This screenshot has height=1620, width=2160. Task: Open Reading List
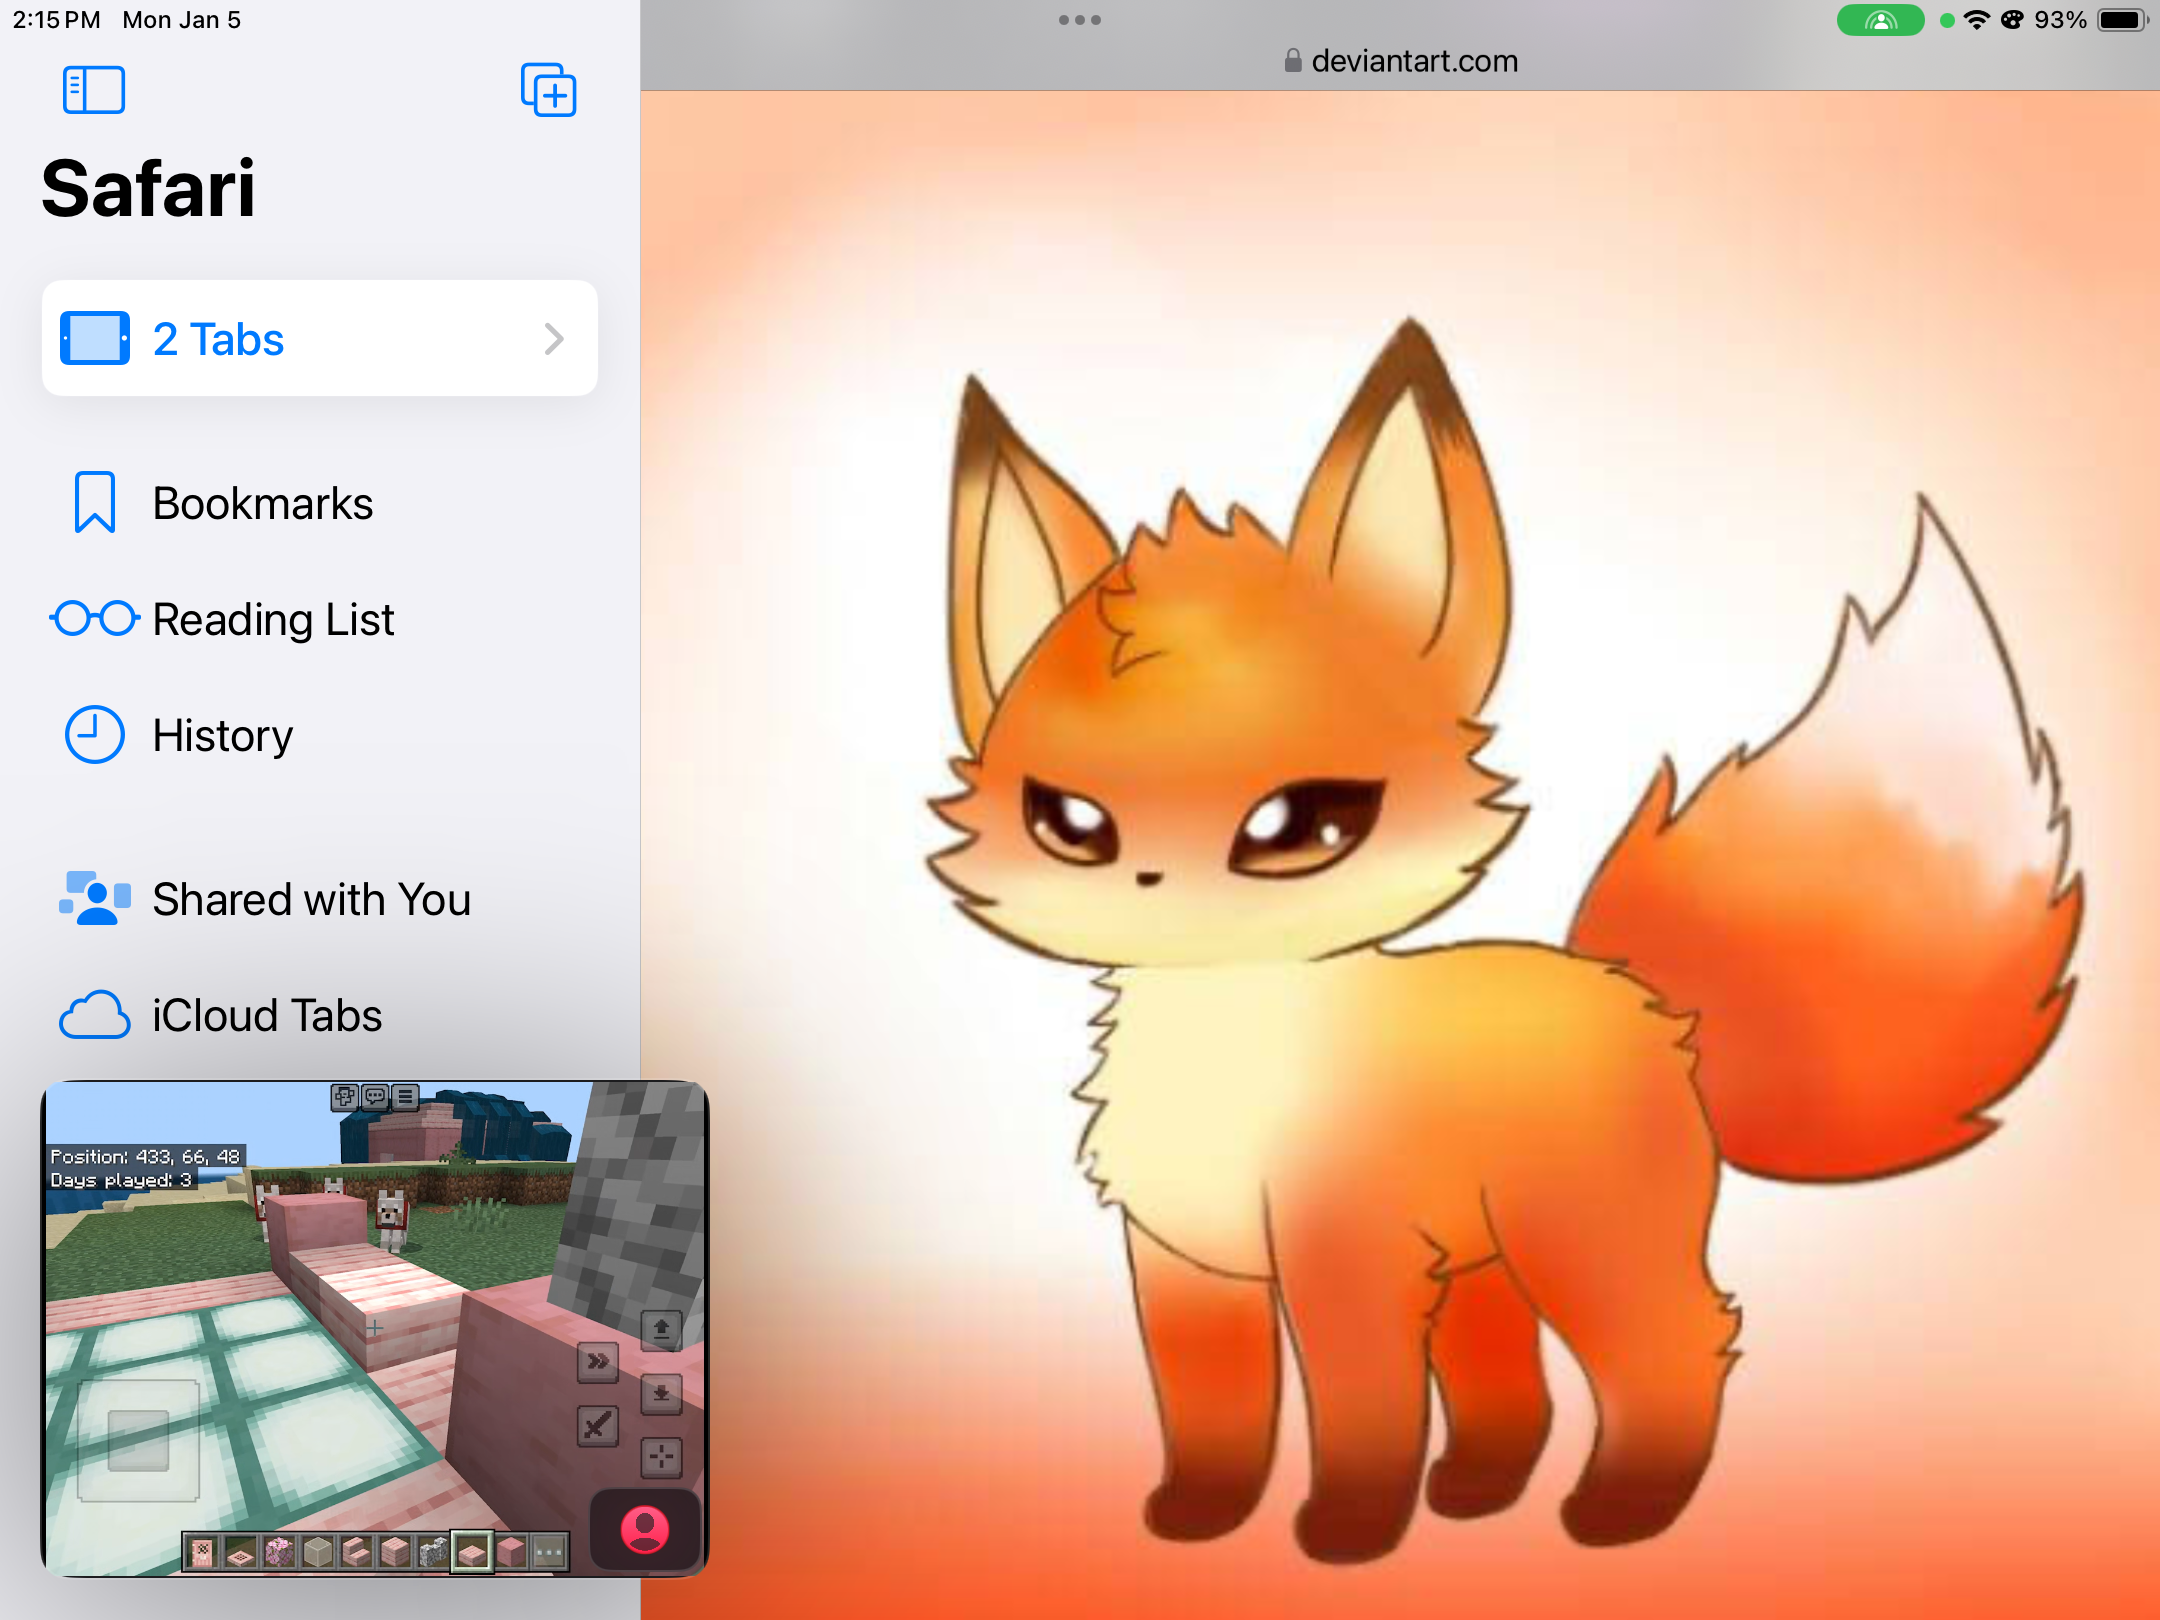point(272,619)
